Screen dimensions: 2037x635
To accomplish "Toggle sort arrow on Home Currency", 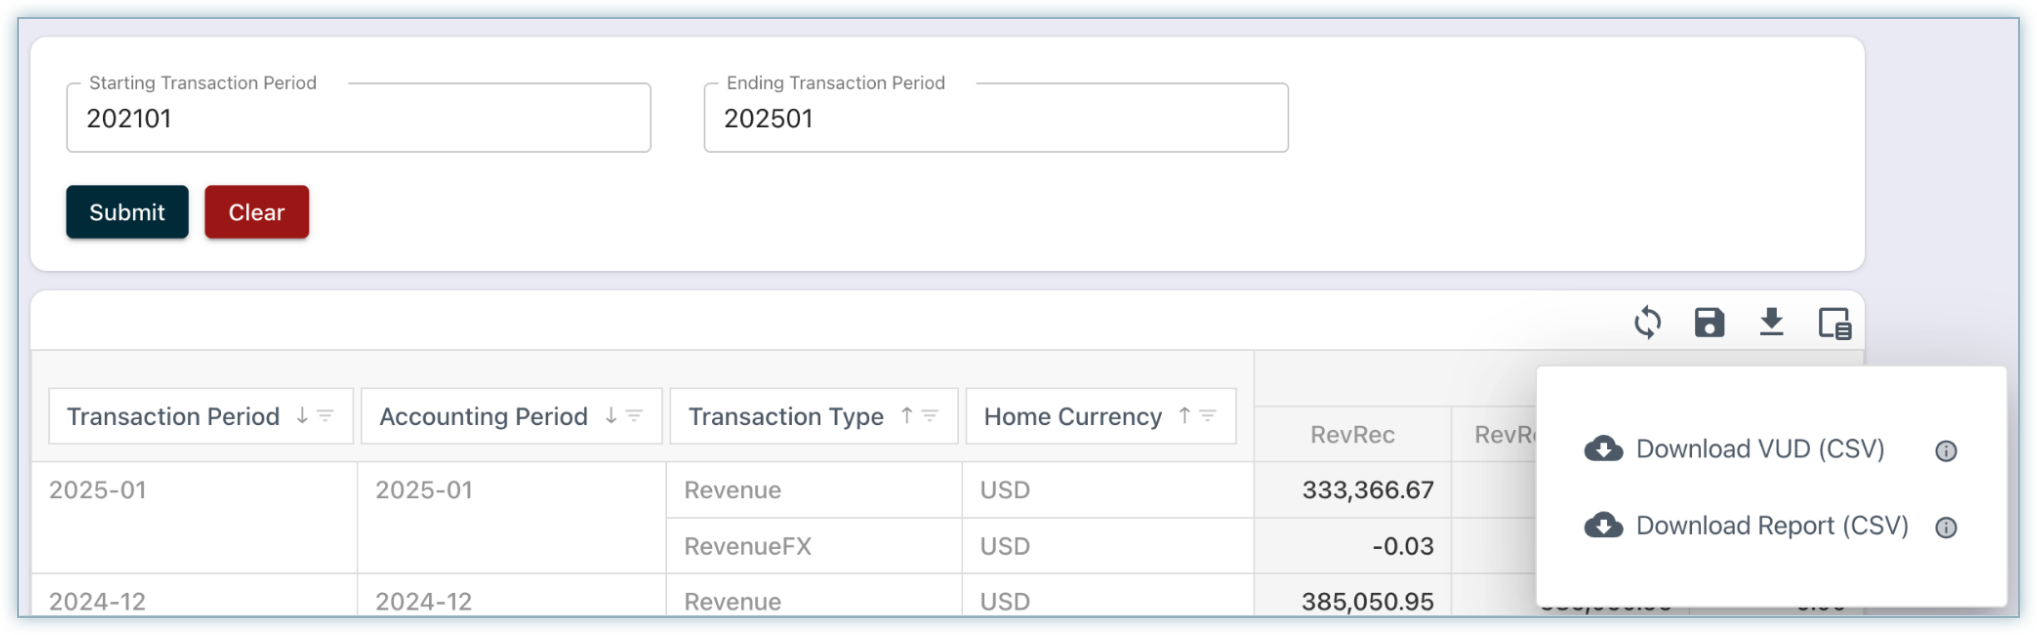I will (1184, 416).
